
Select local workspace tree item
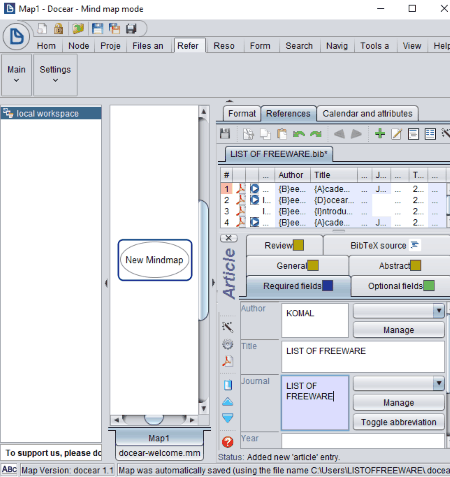pos(51,113)
